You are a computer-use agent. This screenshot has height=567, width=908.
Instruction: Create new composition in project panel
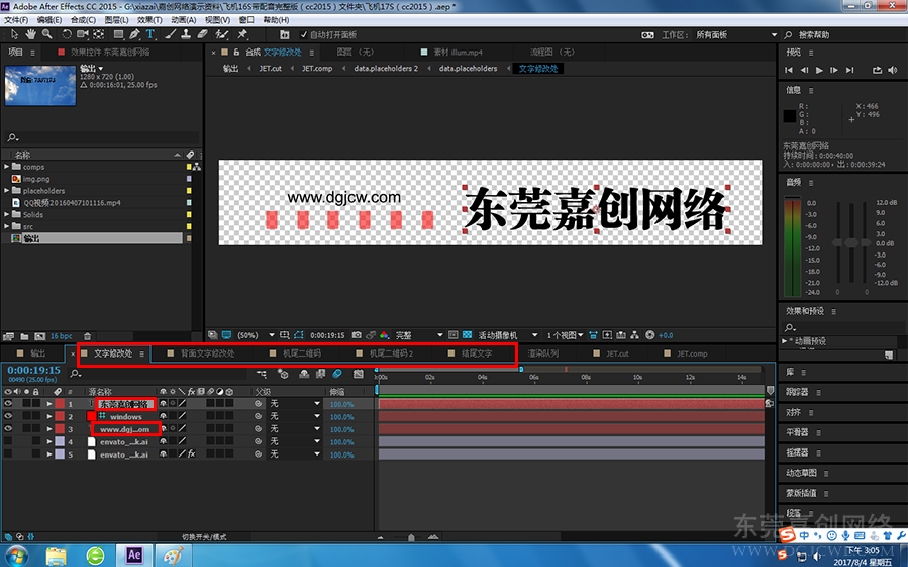[39, 336]
